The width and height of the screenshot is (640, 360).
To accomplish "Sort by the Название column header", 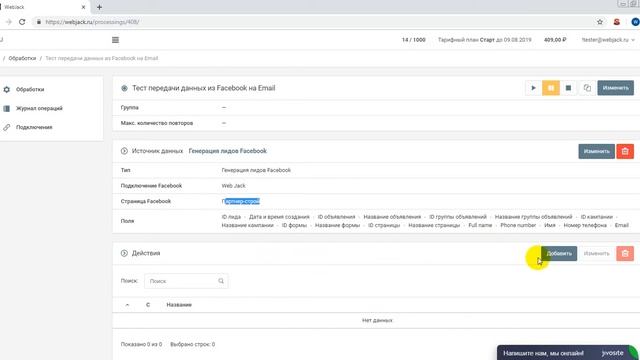I will 179,305.
